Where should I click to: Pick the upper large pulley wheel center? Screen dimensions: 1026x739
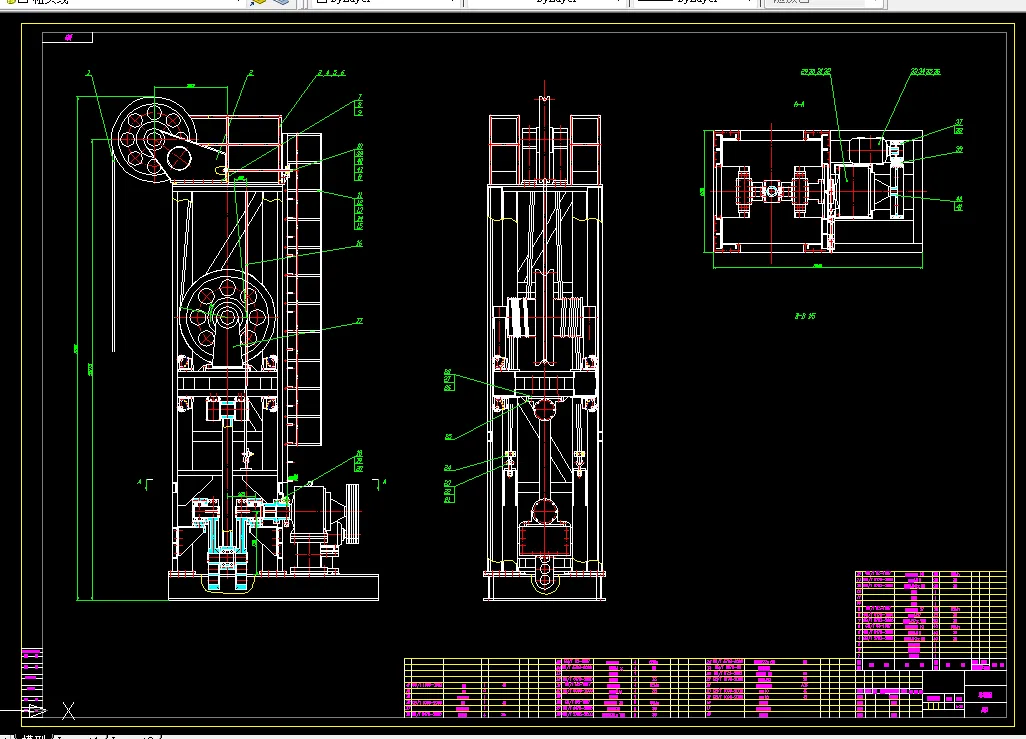154,139
